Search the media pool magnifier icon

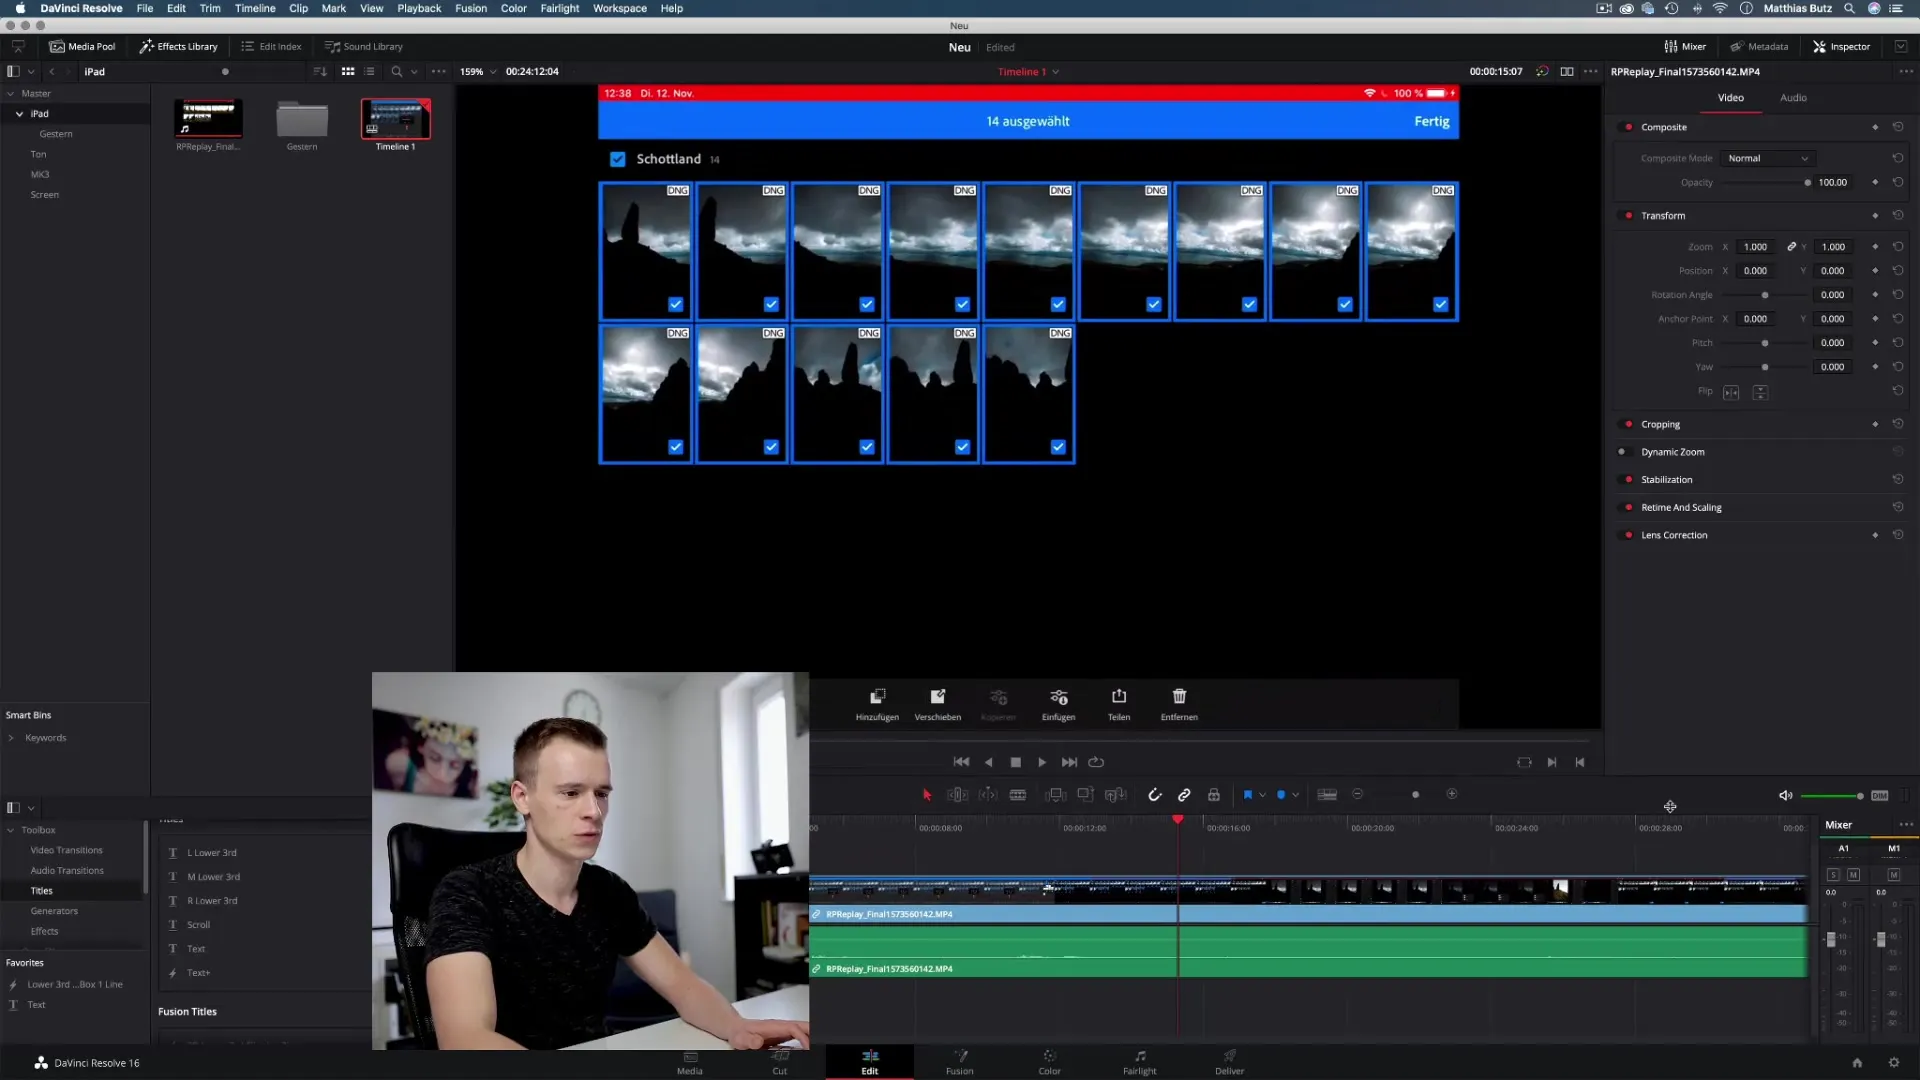tap(397, 72)
